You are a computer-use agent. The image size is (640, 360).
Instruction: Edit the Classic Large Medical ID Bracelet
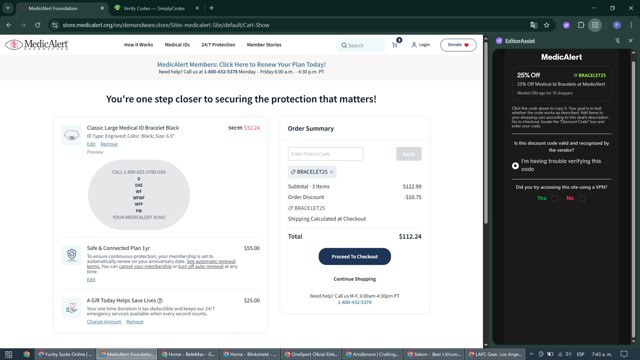(91, 144)
